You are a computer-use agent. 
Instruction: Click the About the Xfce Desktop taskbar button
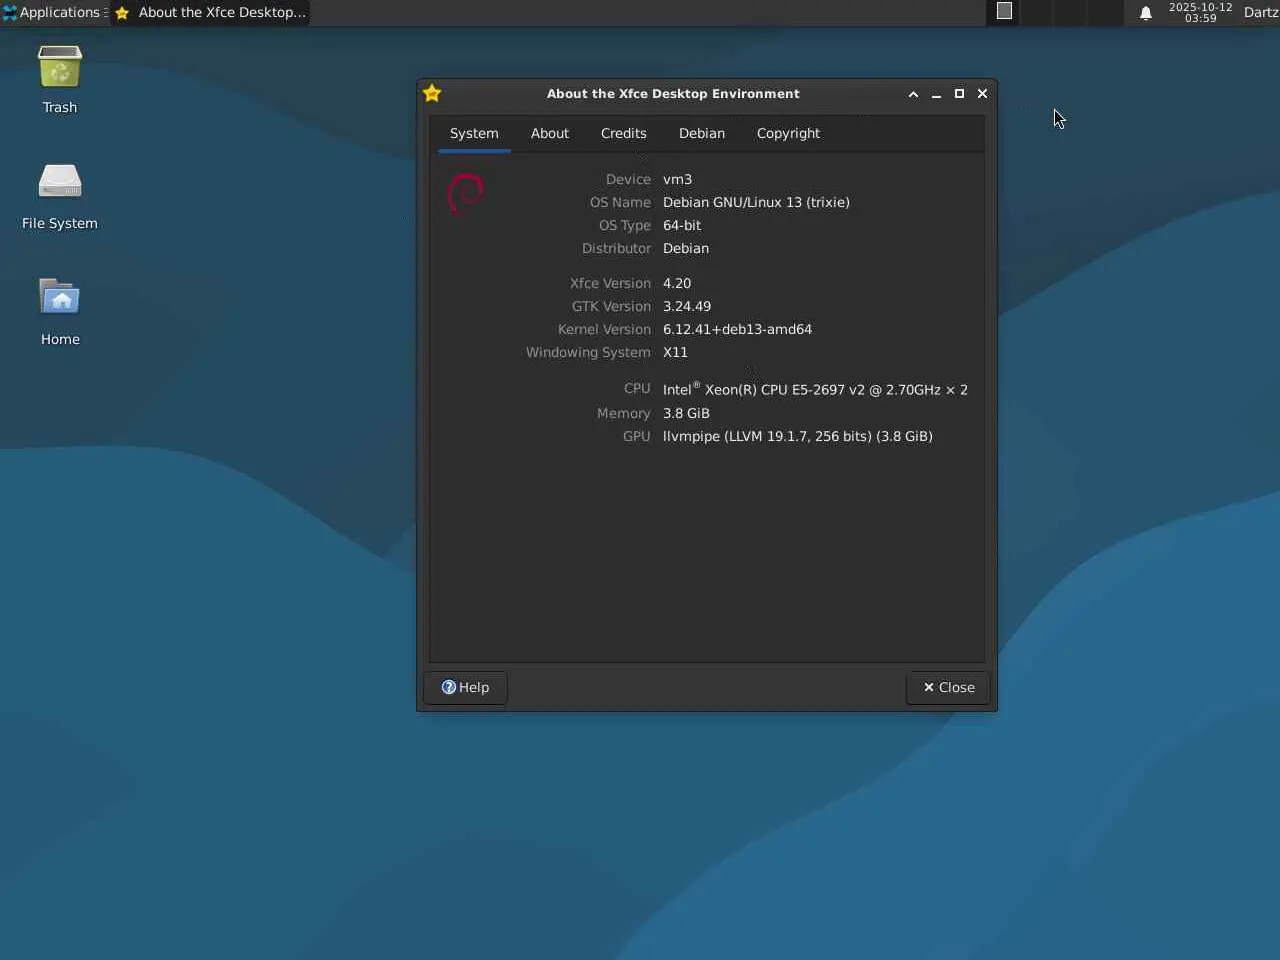(211, 13)
